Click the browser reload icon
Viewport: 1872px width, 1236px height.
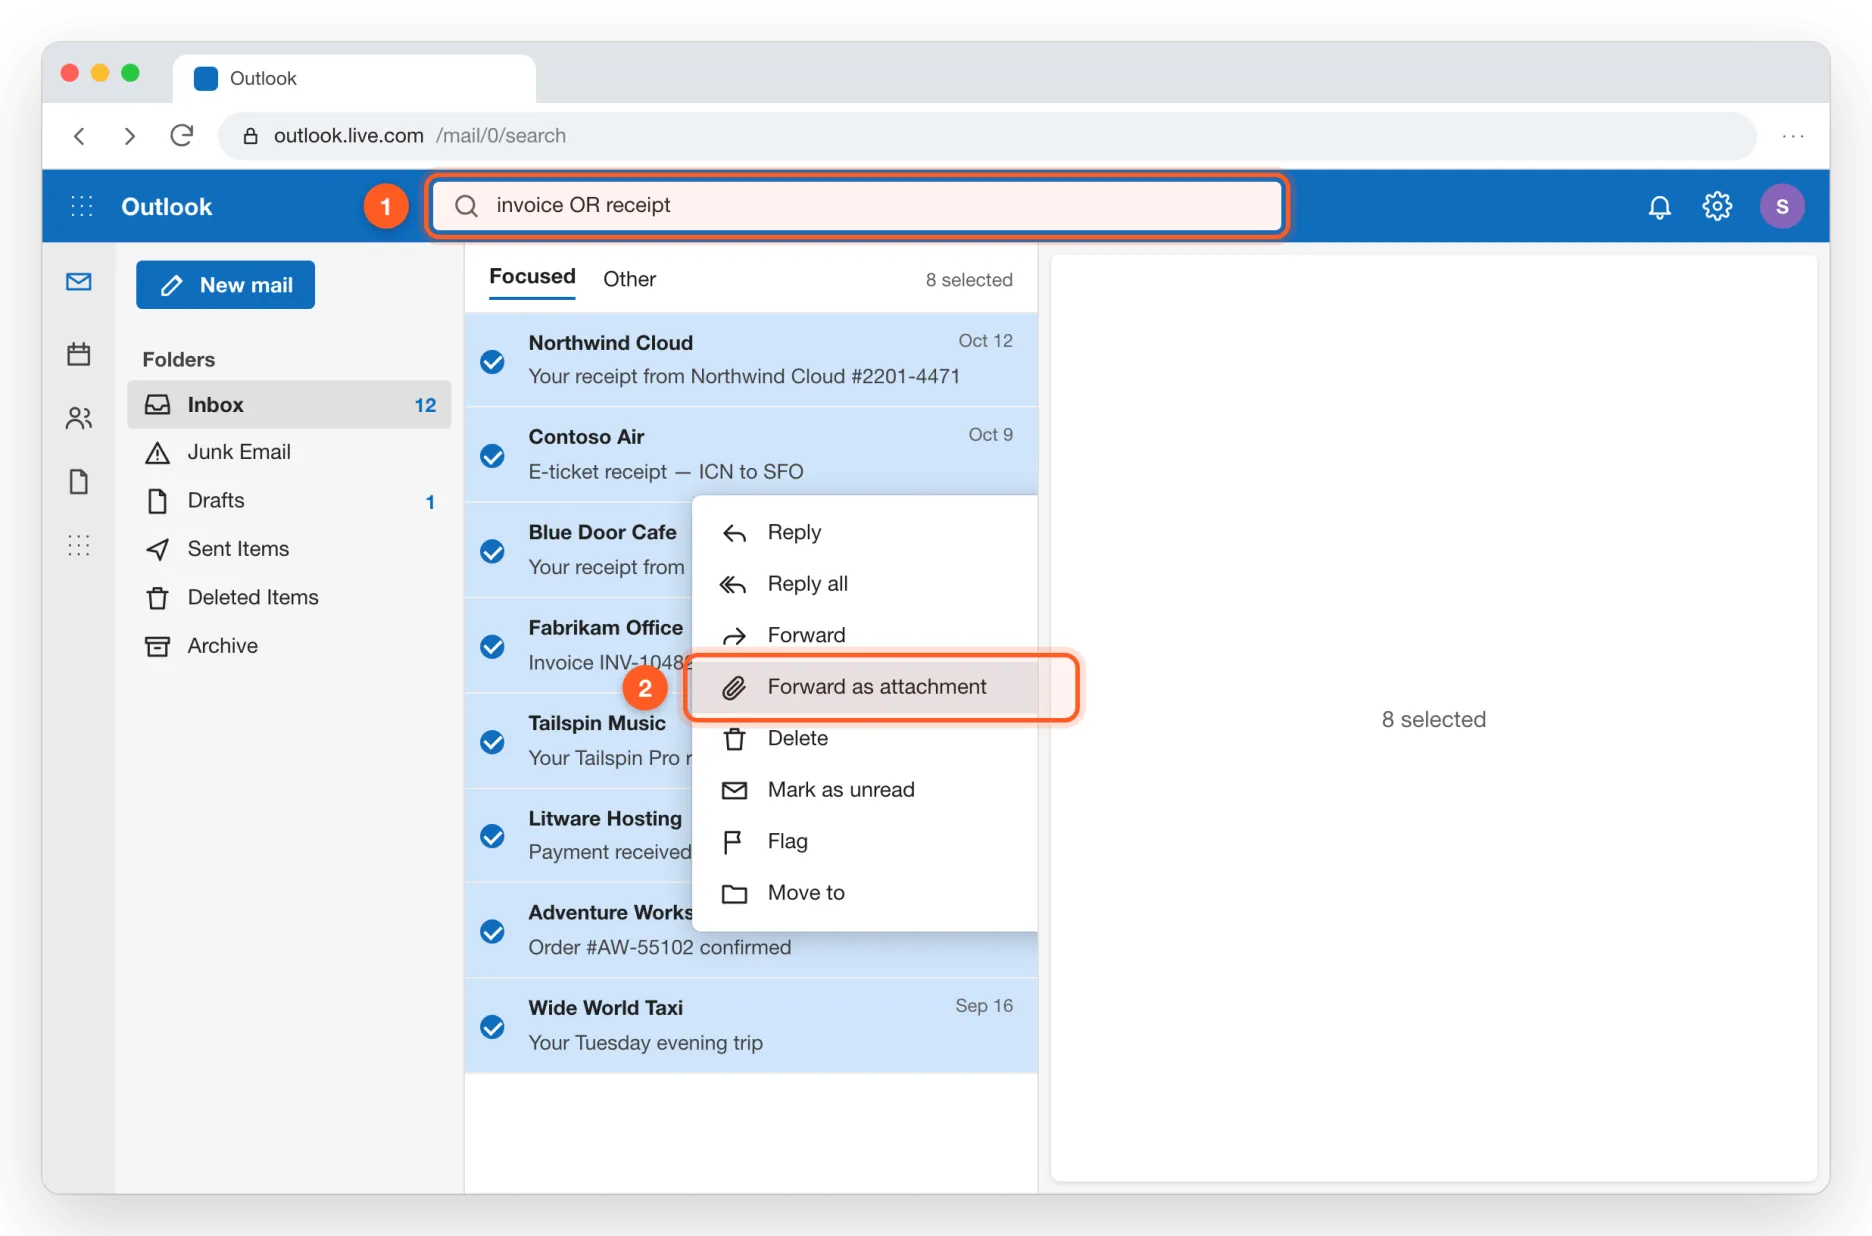(181, 135)
